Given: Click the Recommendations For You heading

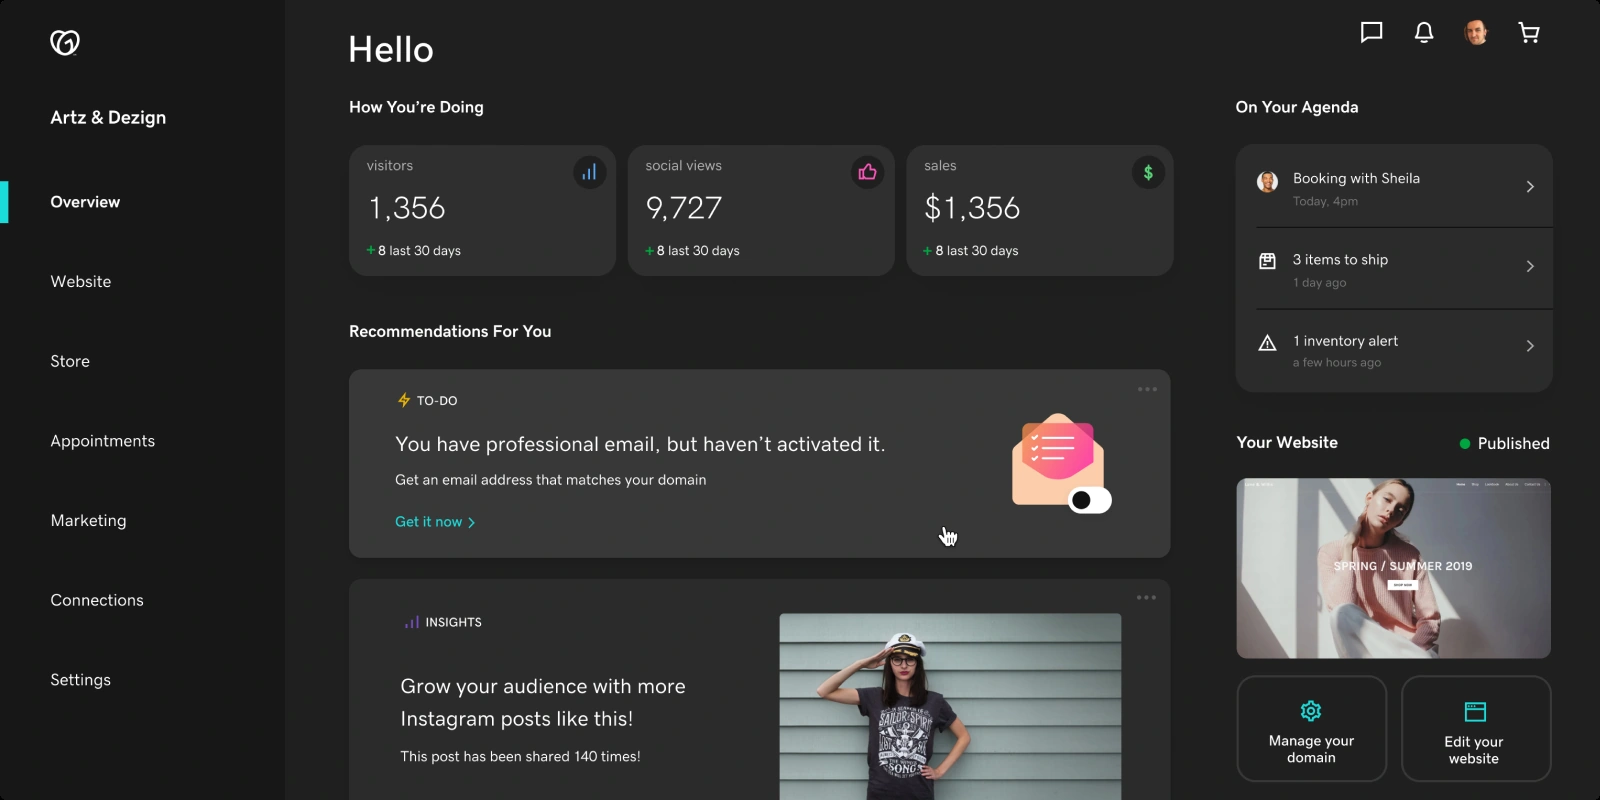Looking at the screenshot, I should click(x=450, y=331).
